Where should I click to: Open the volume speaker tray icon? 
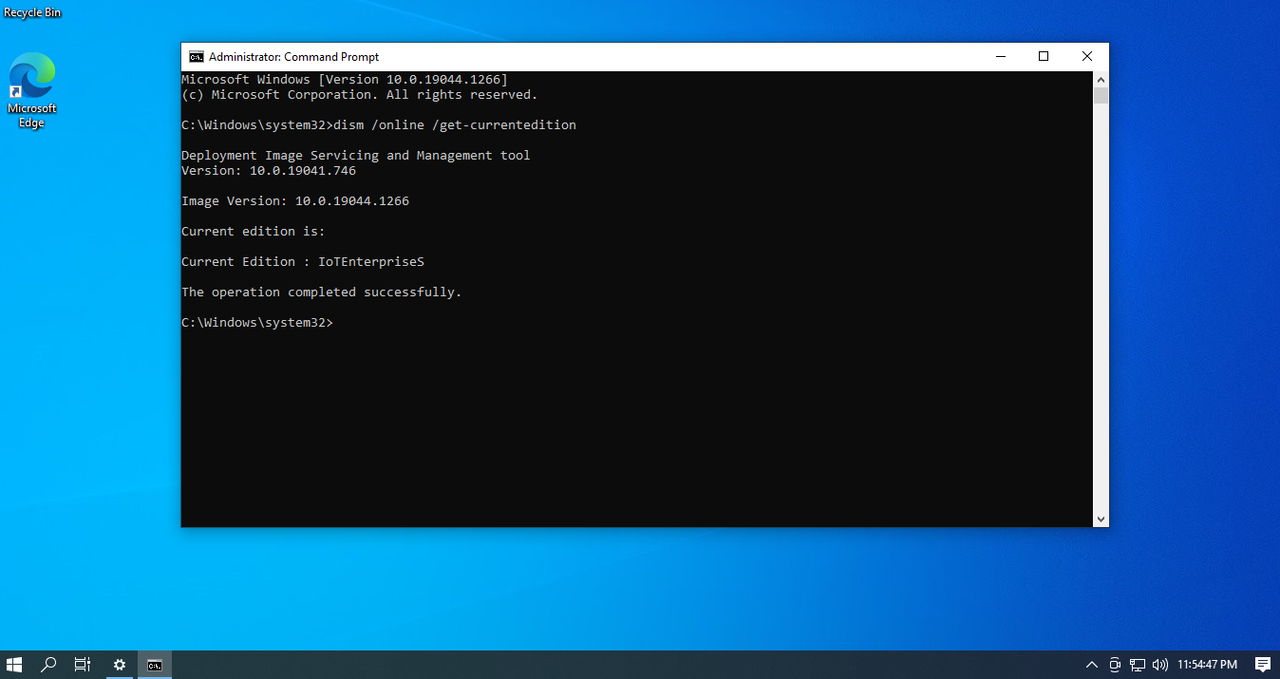pos(1160,664)
